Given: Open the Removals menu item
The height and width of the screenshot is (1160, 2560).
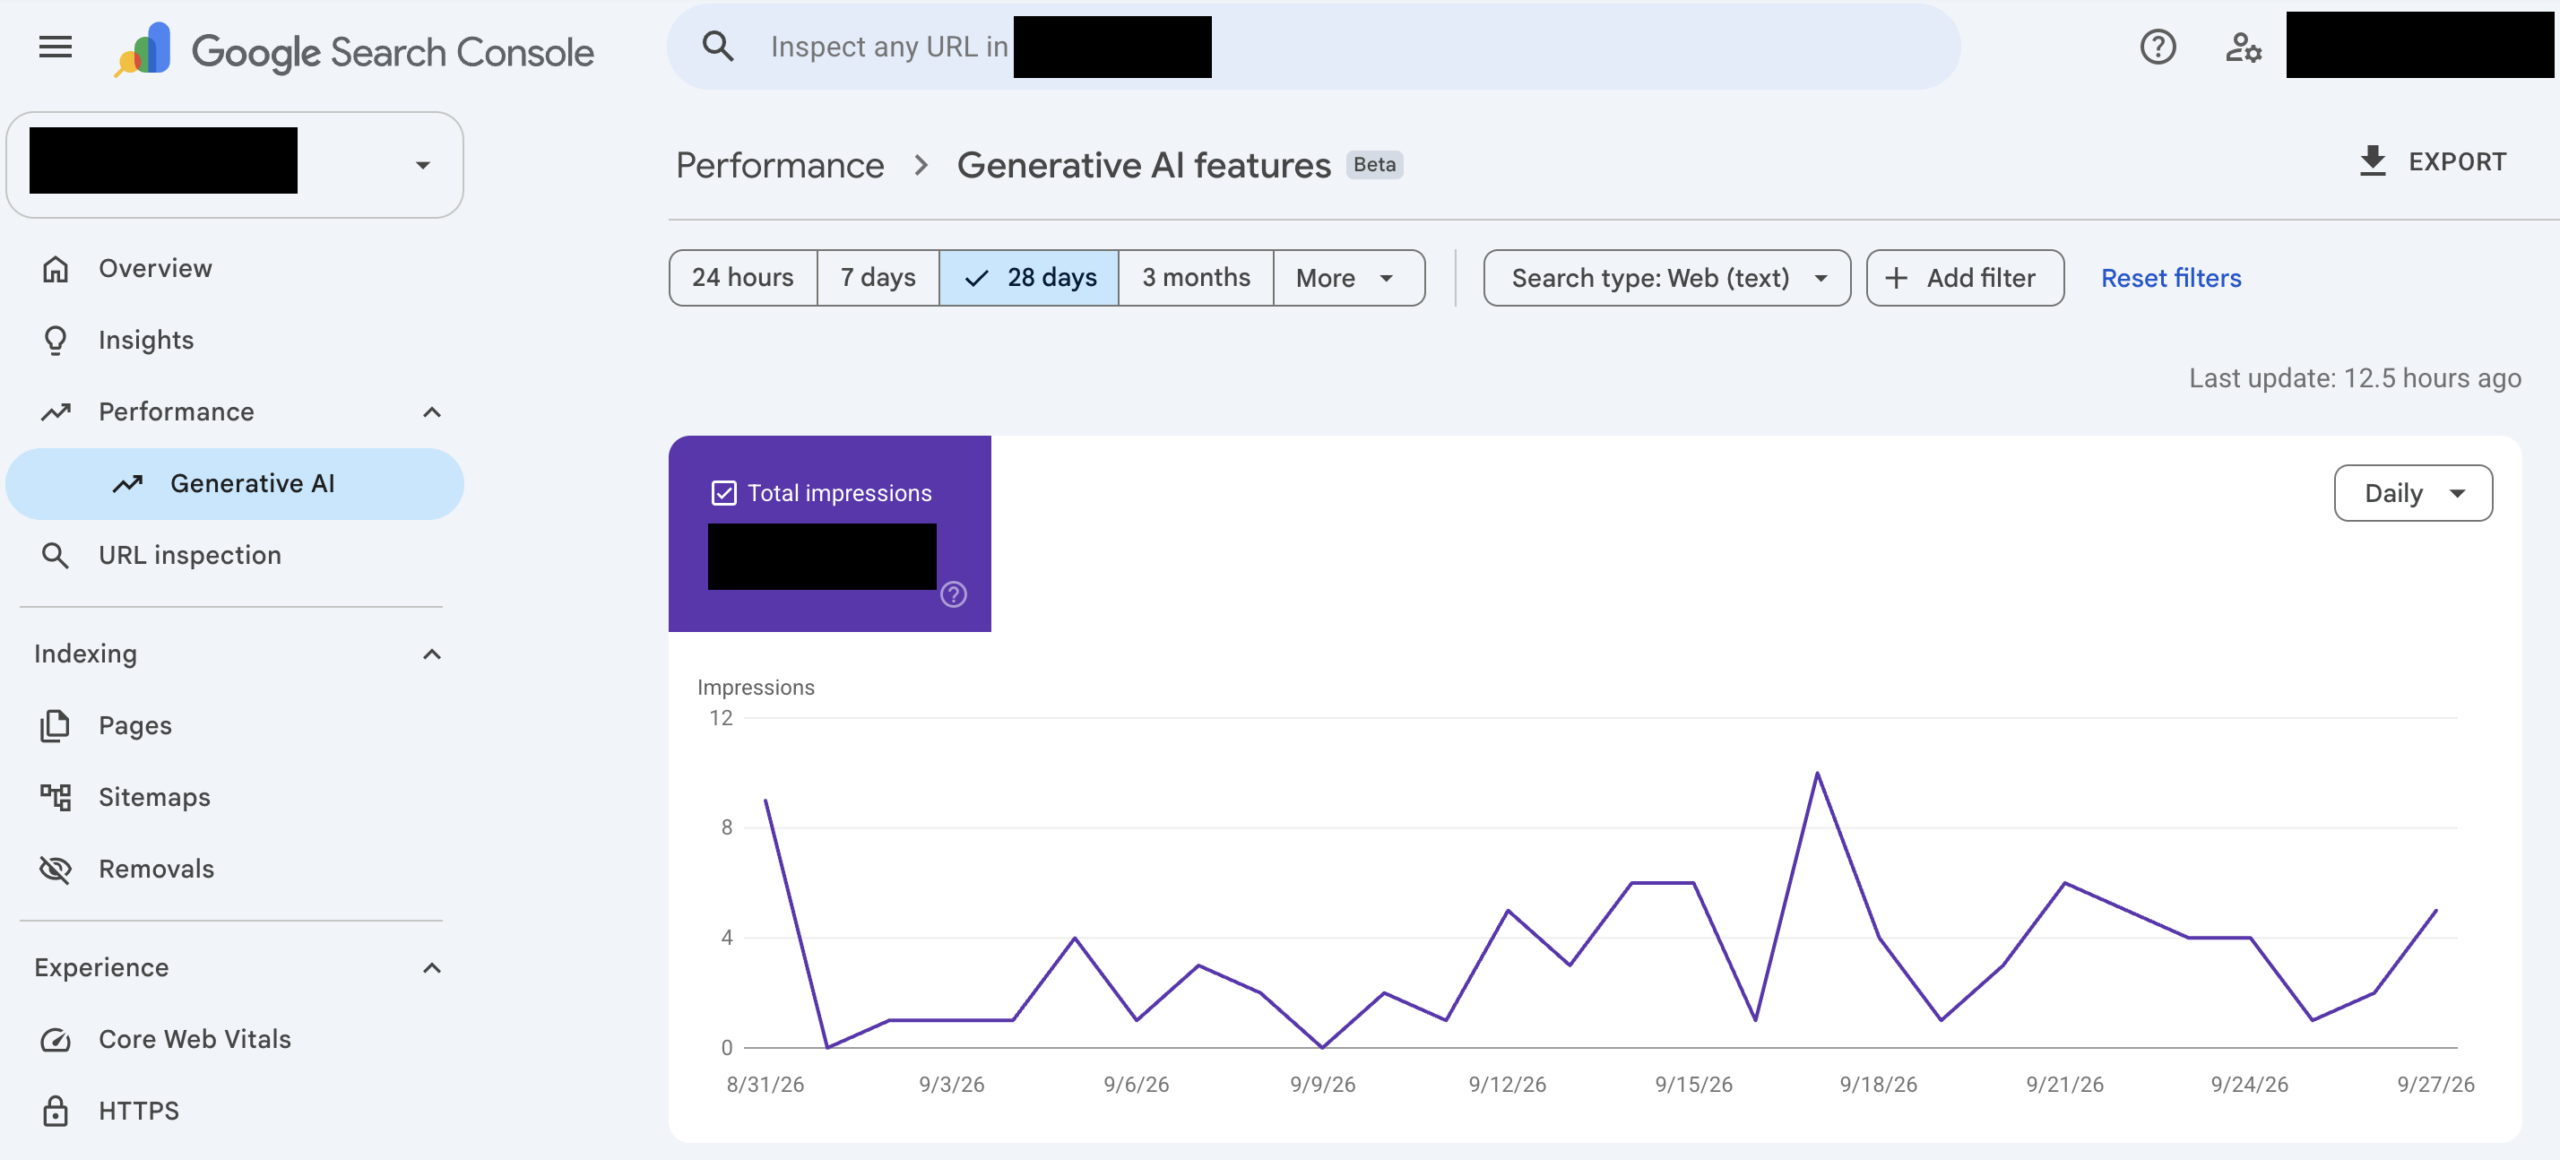Looking at the screenshot, I should (235, 869).
